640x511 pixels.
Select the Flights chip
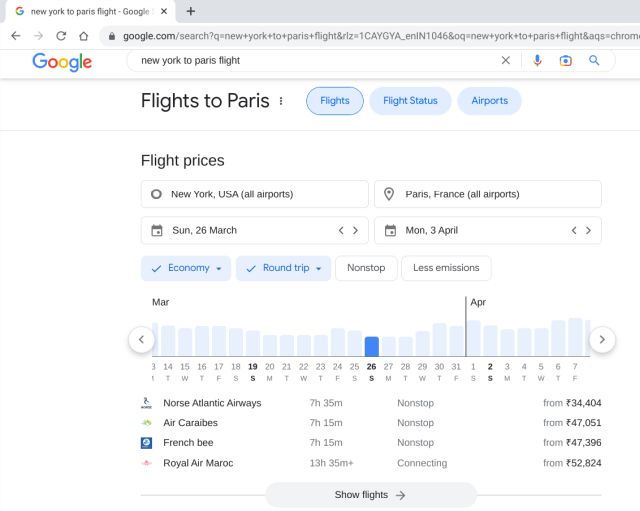[335, 101]
